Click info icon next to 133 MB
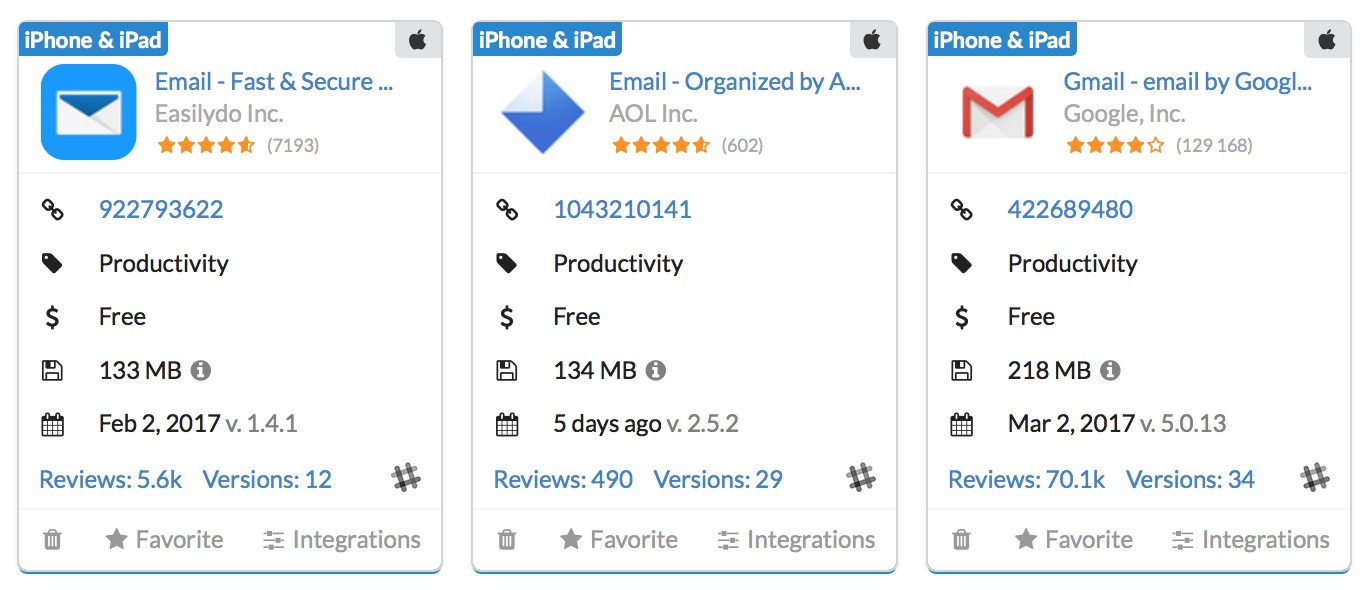Image resolution: width=1370 pixels, height=590 pixels. click(x=201, y=371)
